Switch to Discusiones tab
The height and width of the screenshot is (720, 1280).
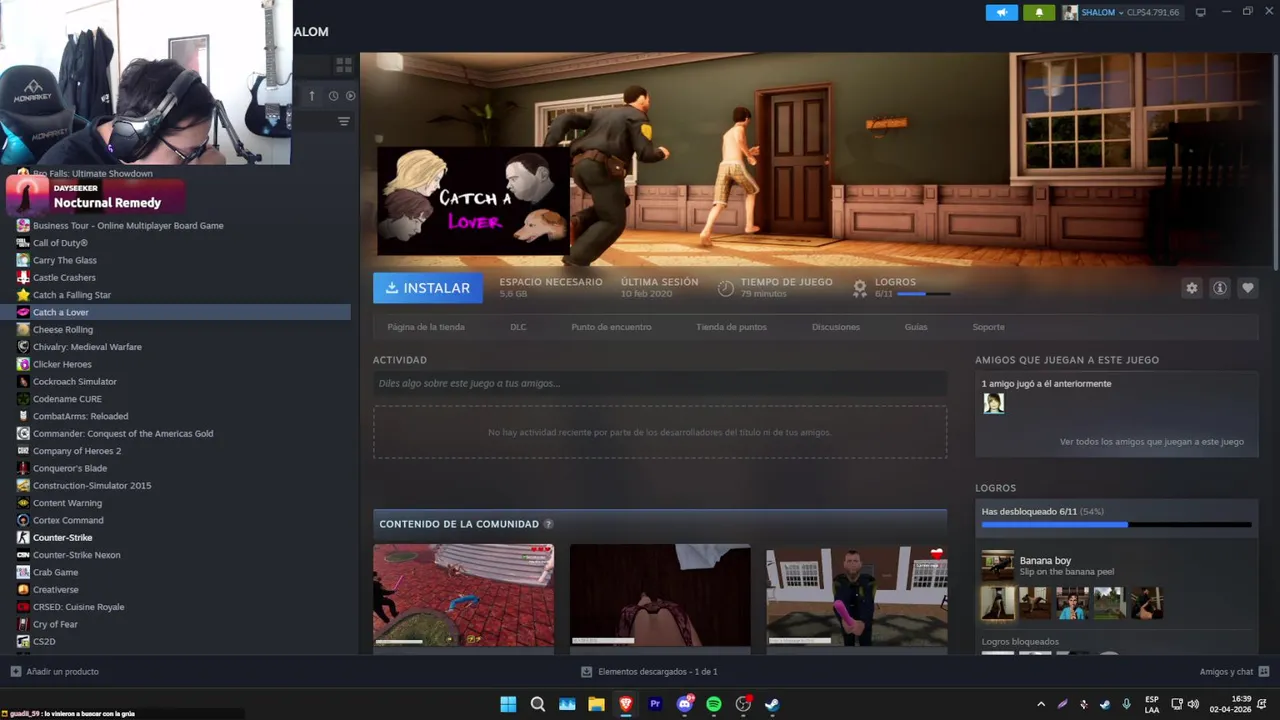pos(836,327)
